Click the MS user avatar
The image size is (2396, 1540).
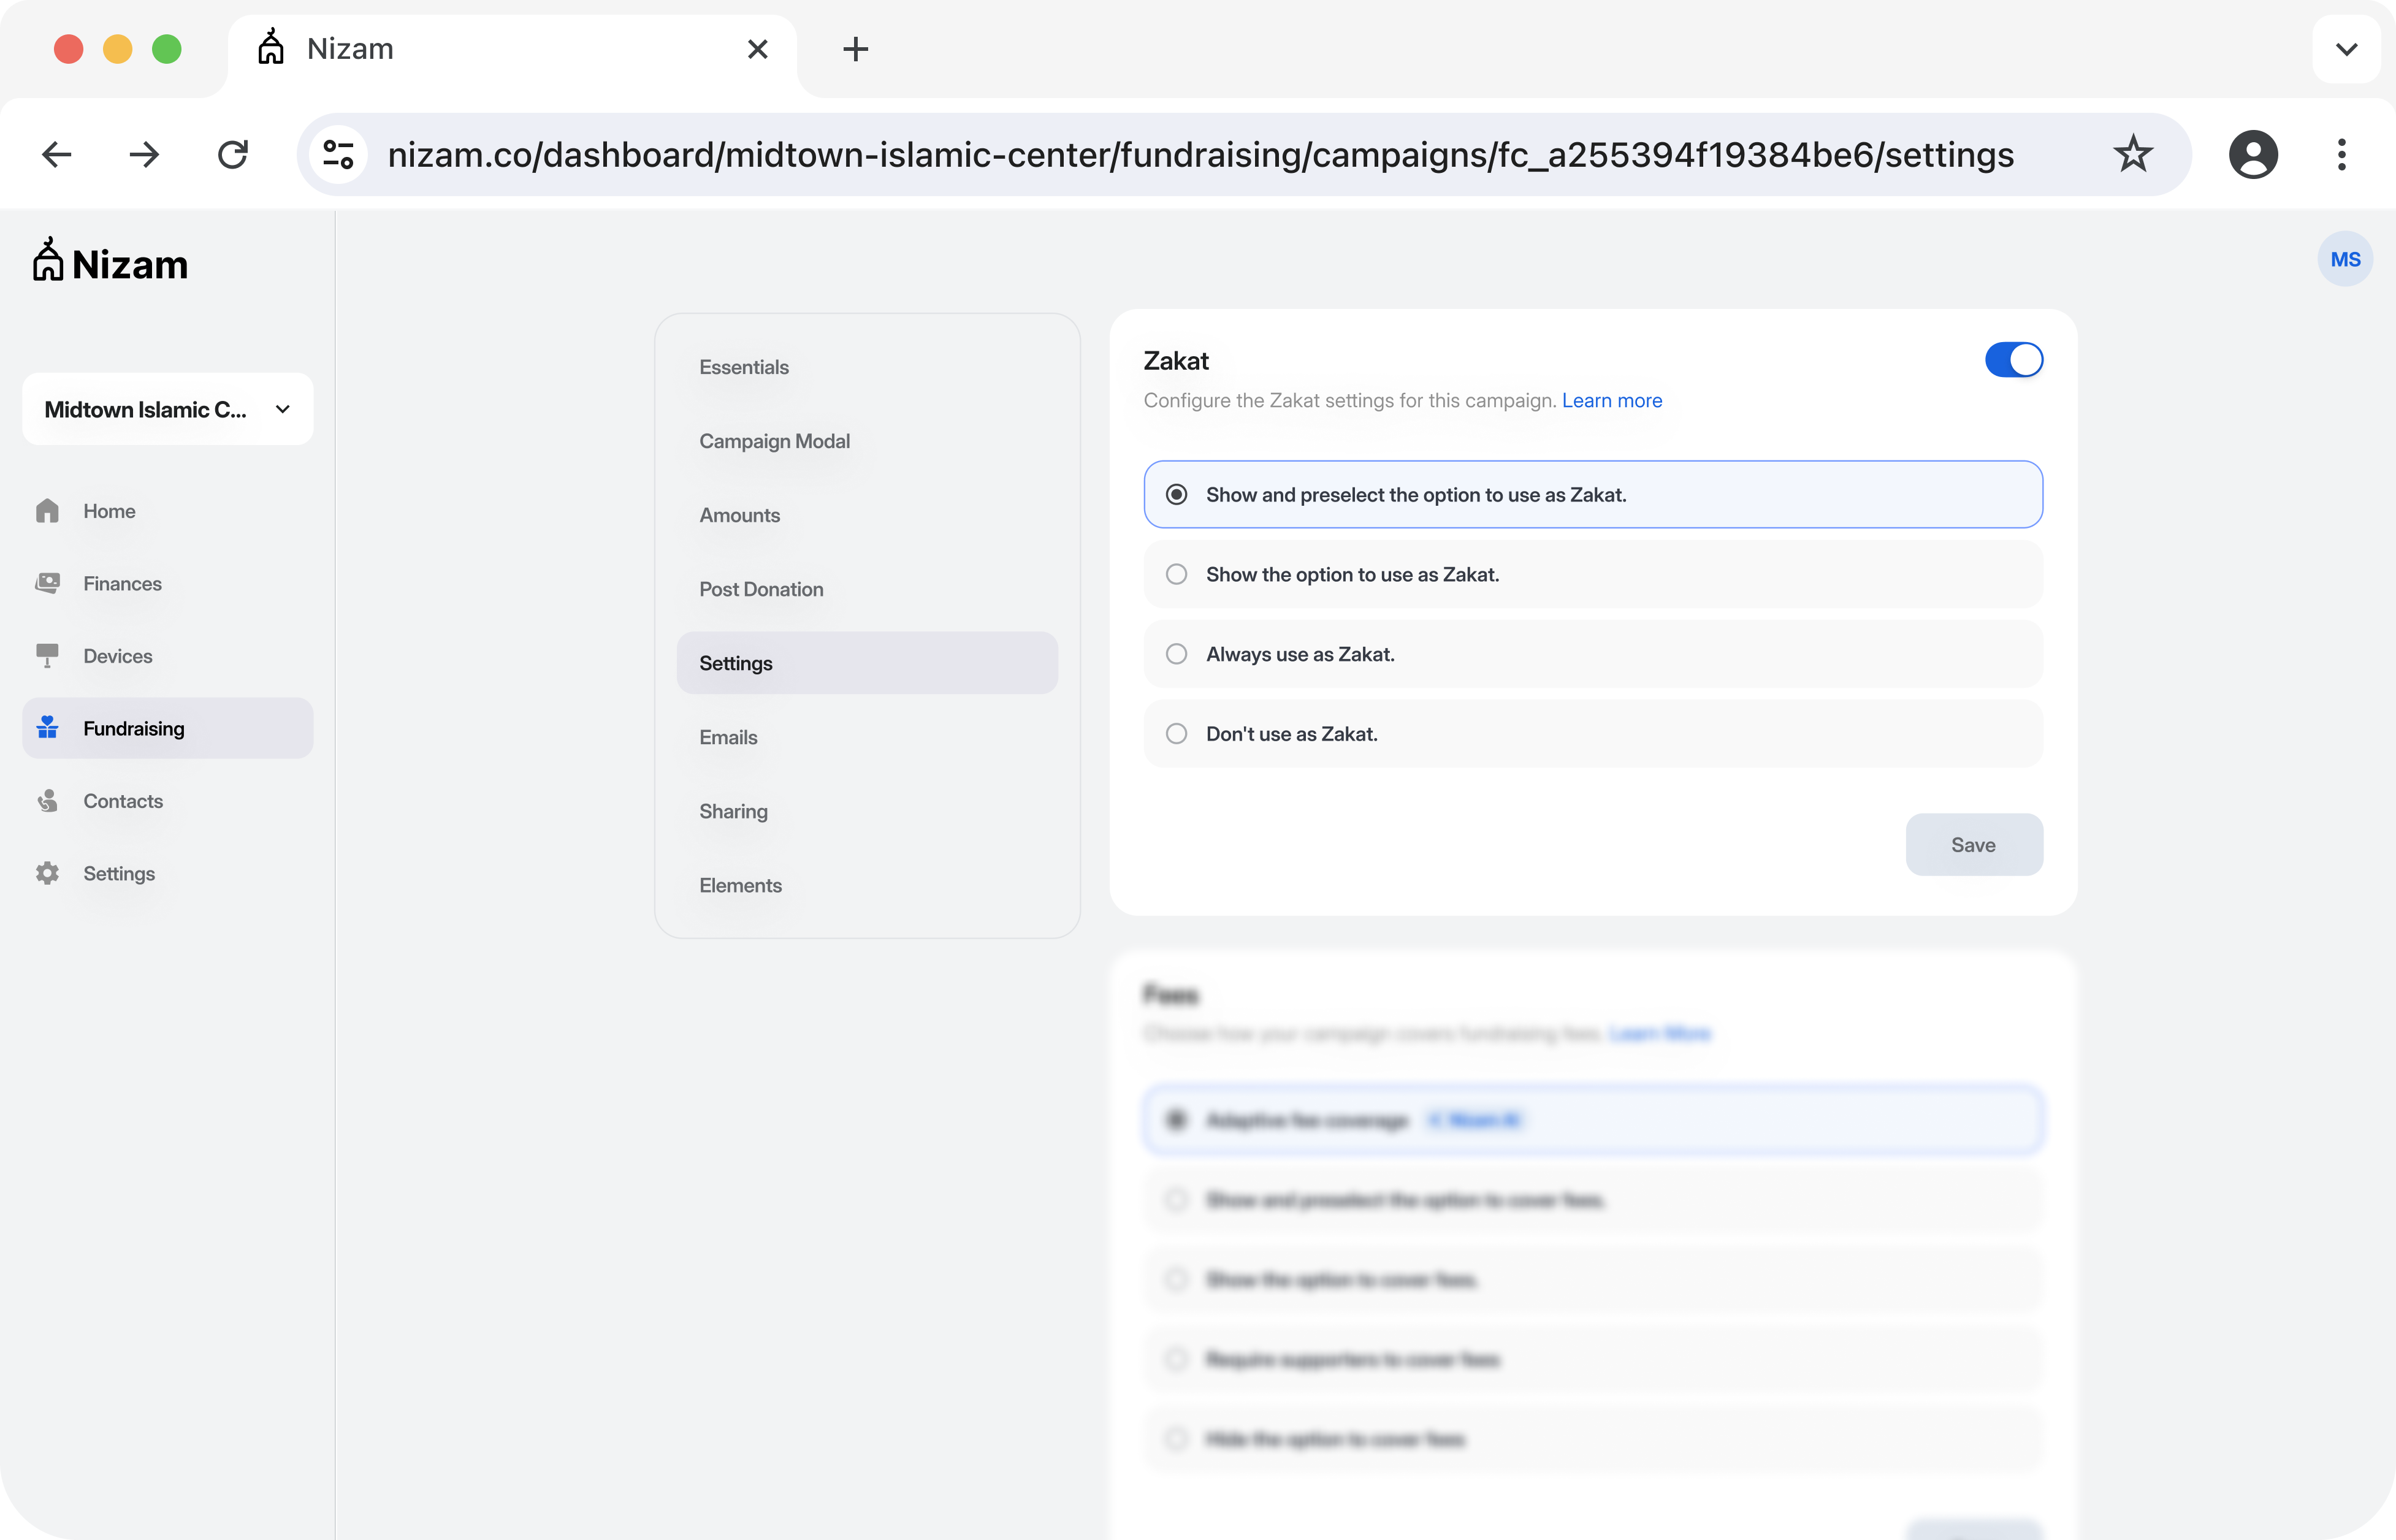tap(2344, 259)
